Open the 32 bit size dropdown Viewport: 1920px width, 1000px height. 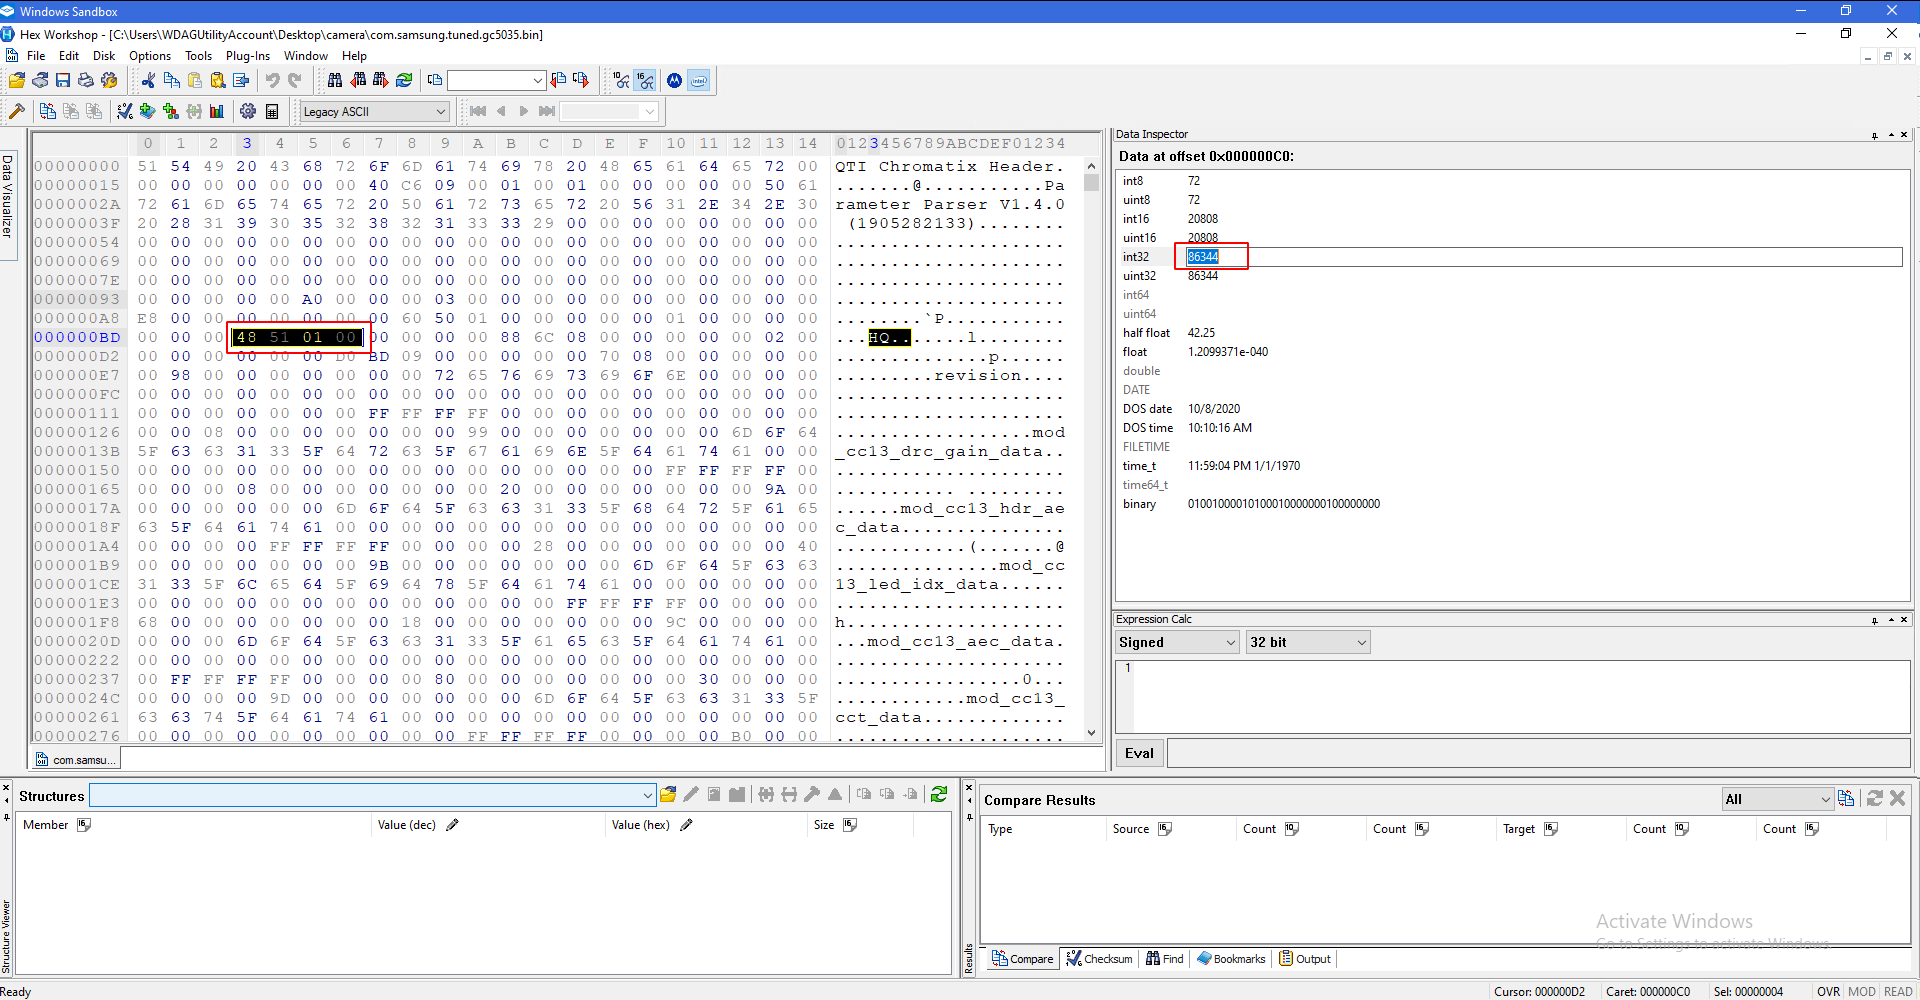(x=1308, y=642)
